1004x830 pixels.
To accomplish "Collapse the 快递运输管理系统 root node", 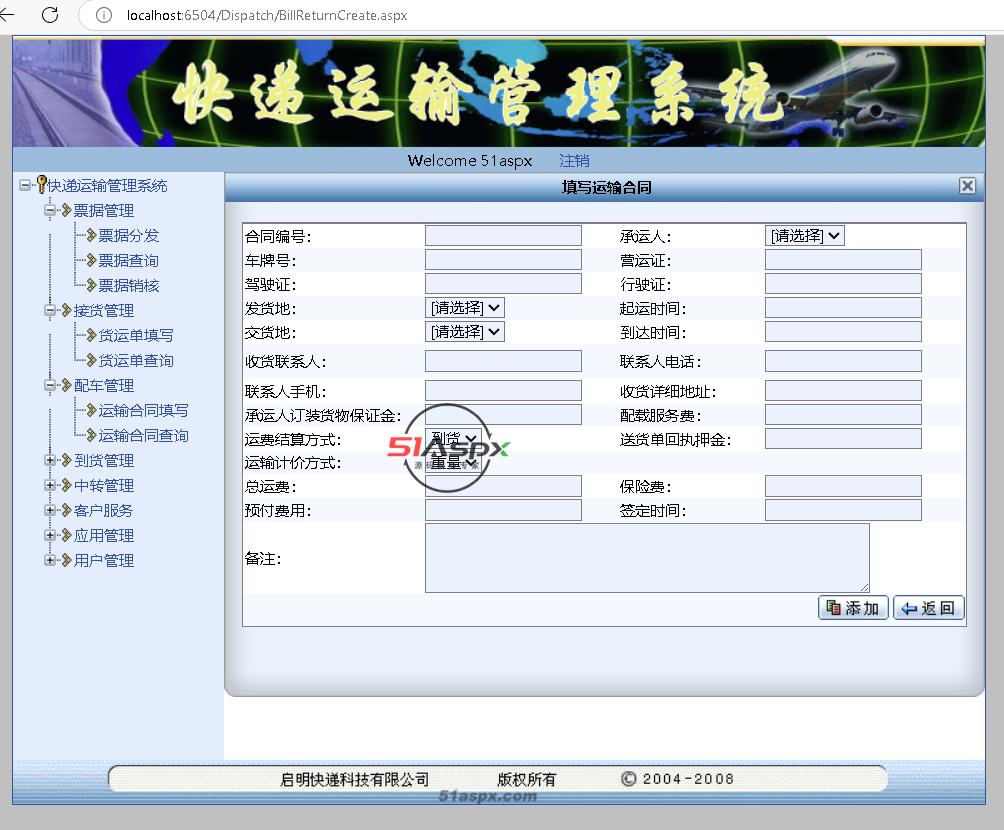I will click(x=24, y=185).
